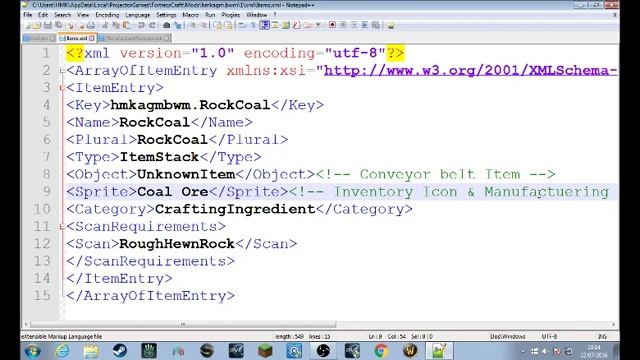The image size is (640, 360).
Task: Switch to the third document tab
Action: 134,38
